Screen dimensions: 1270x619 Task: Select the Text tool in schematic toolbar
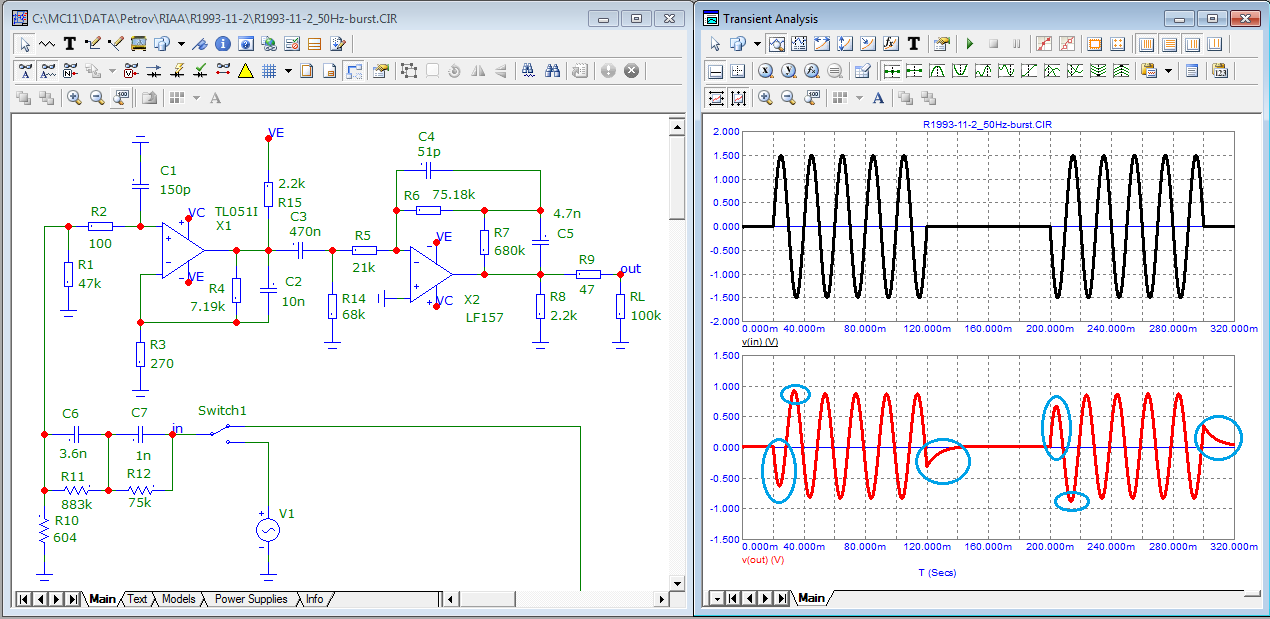(x=70, y=44)
